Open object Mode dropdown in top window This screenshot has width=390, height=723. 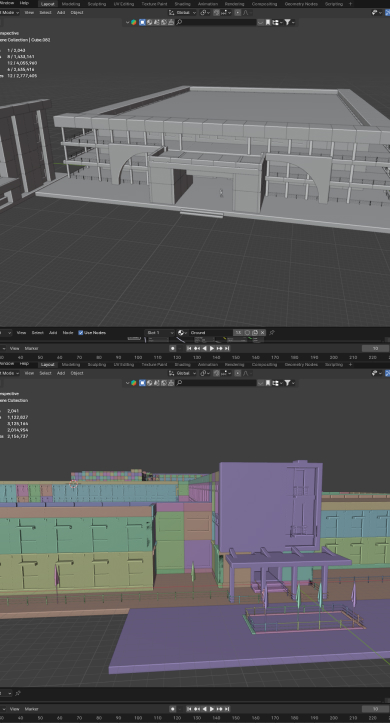pyautogui.click(x=10, y=12)
